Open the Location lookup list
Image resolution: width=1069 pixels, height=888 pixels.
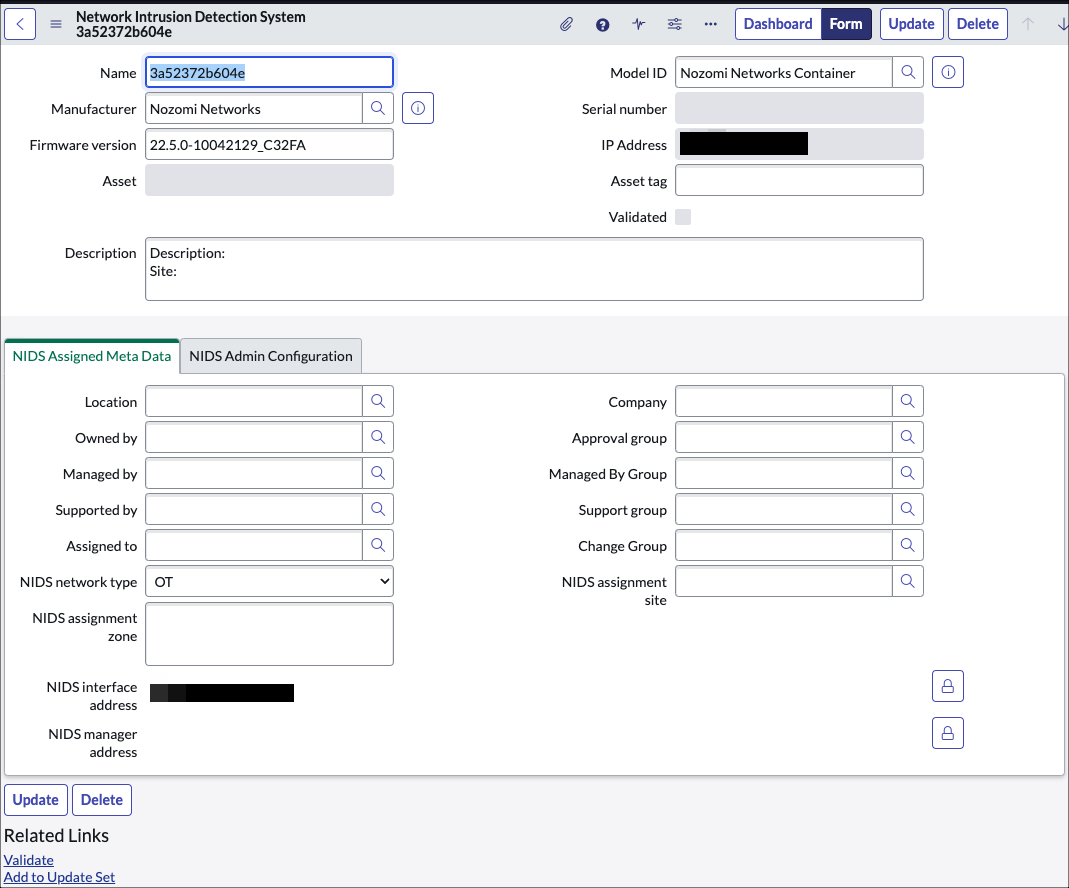(378, 401)
